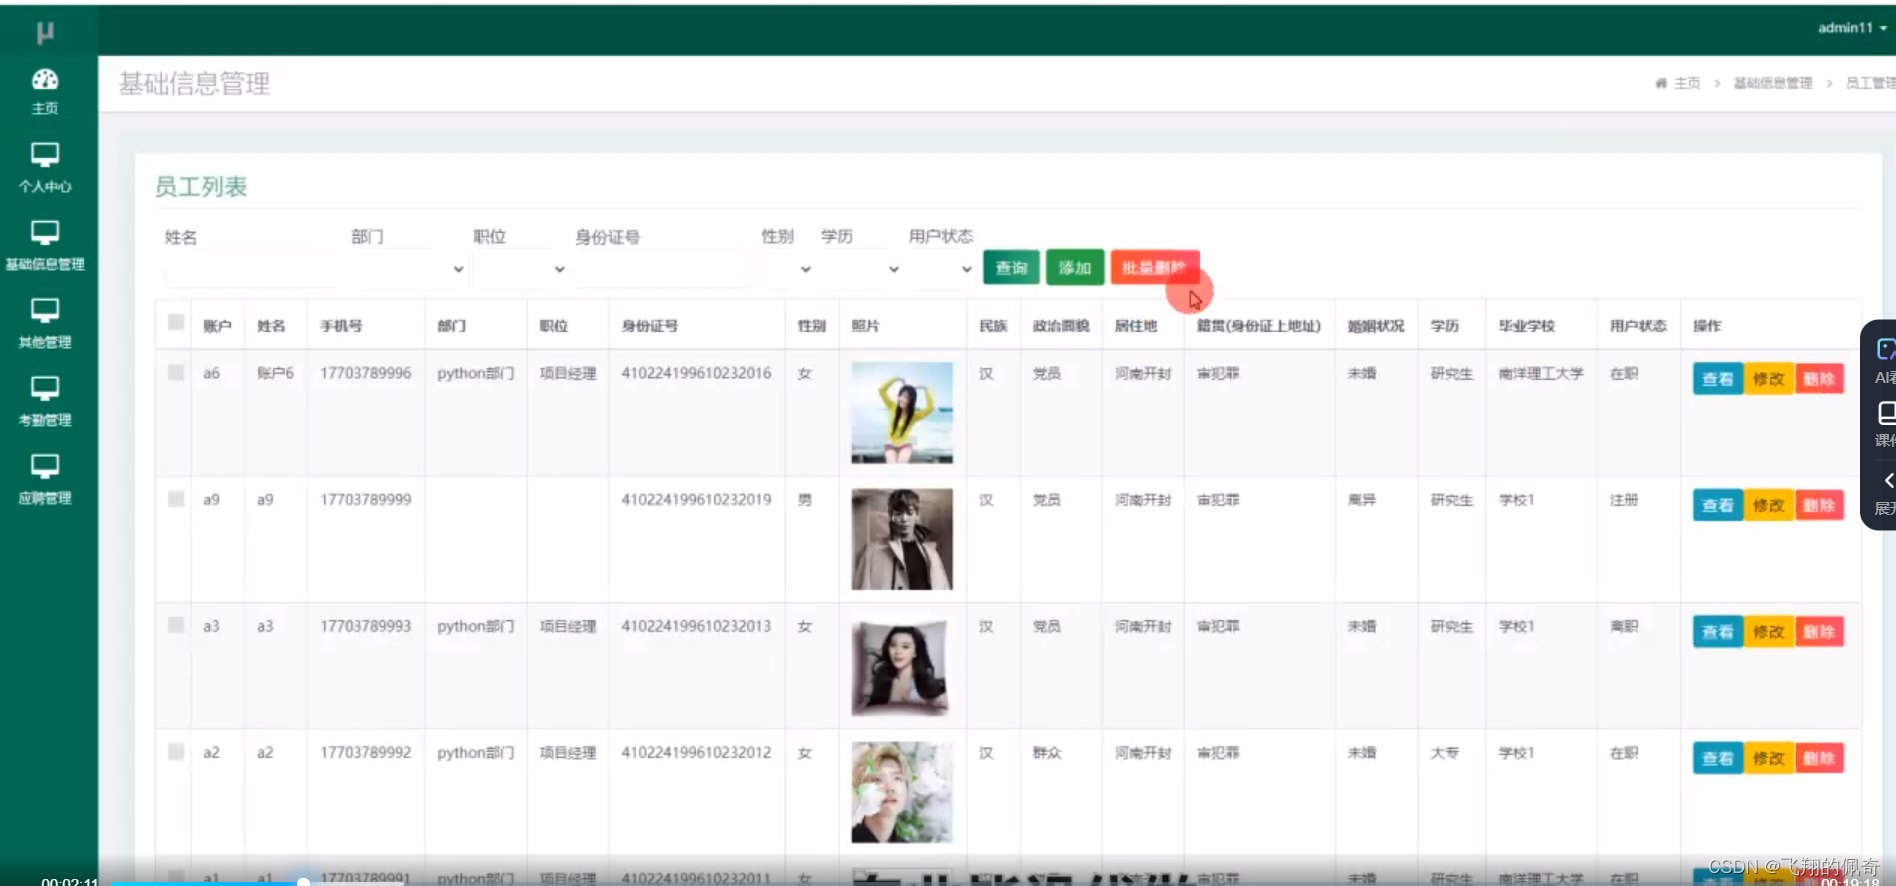
Task: Check the checkbox for row a3
Action: 176,625
